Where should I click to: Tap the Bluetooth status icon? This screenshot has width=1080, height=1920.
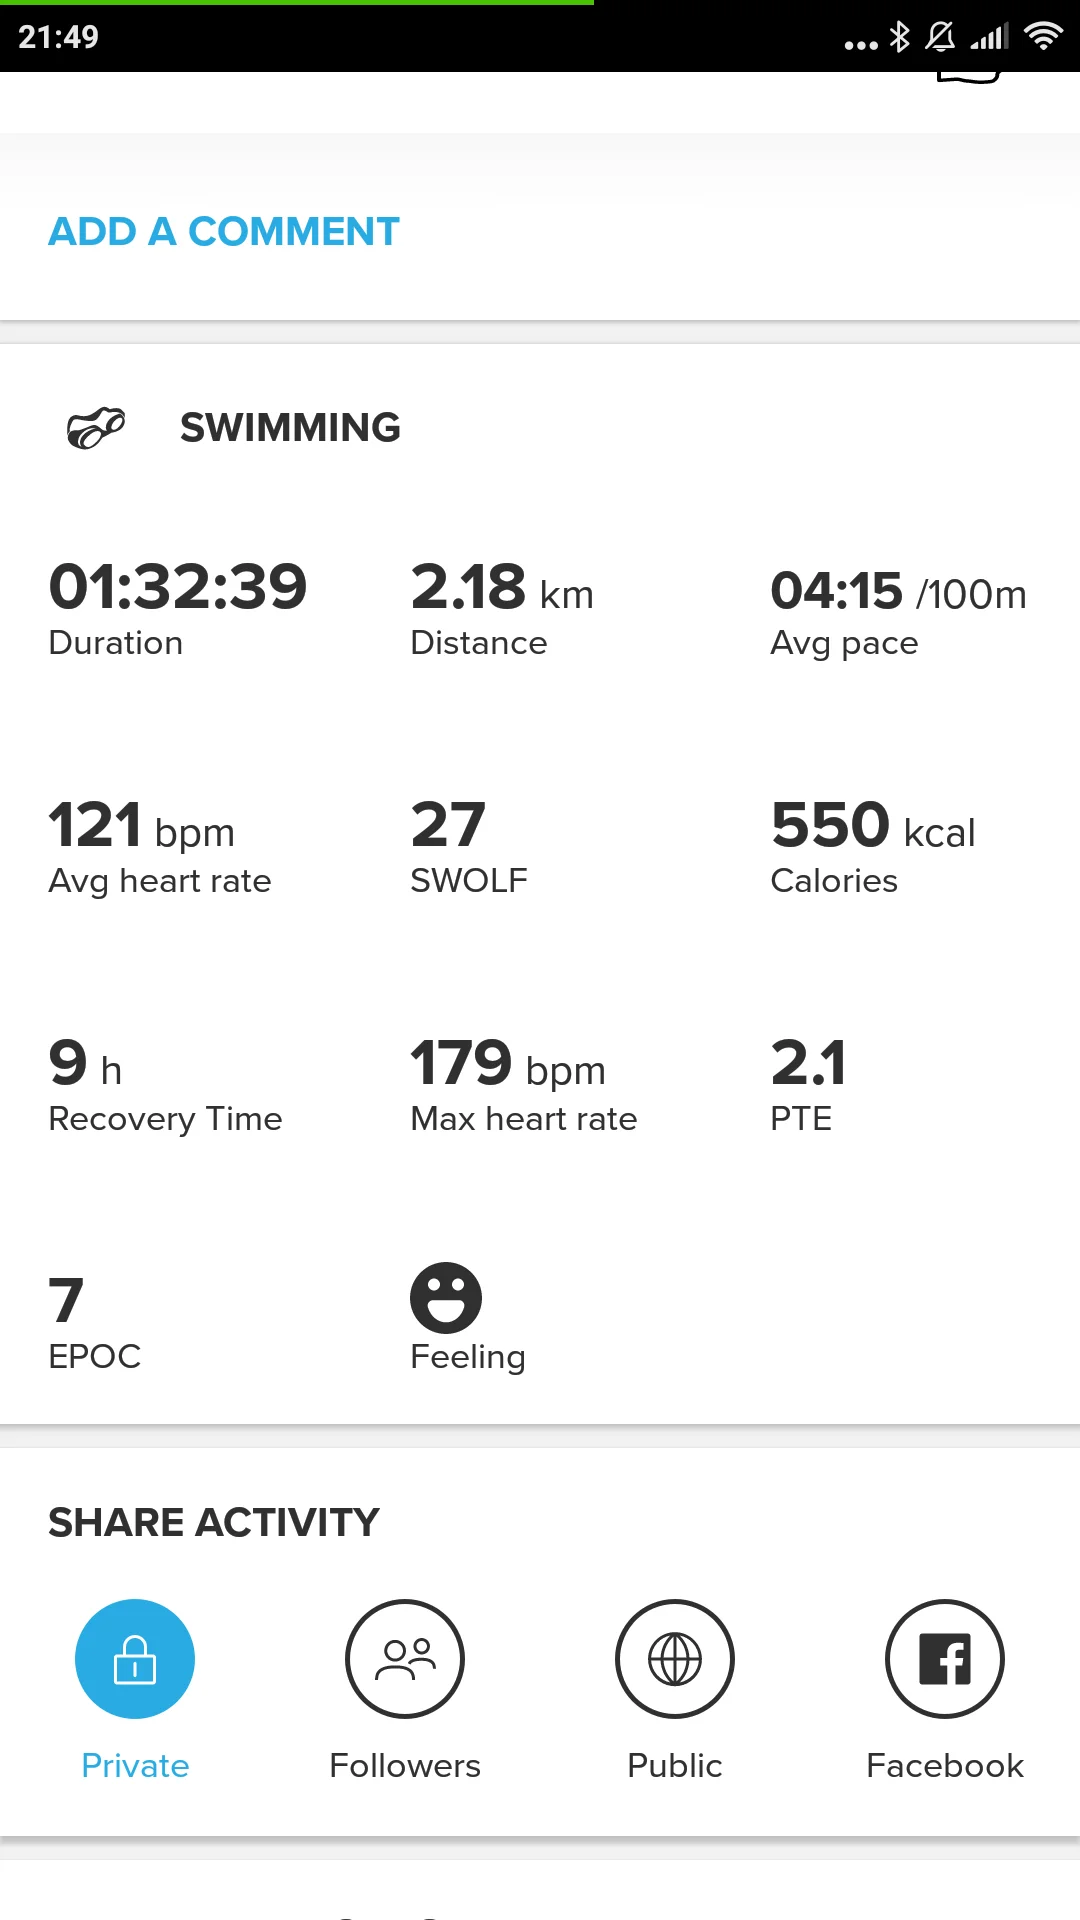pyautogui.click(x=900, y=37)
